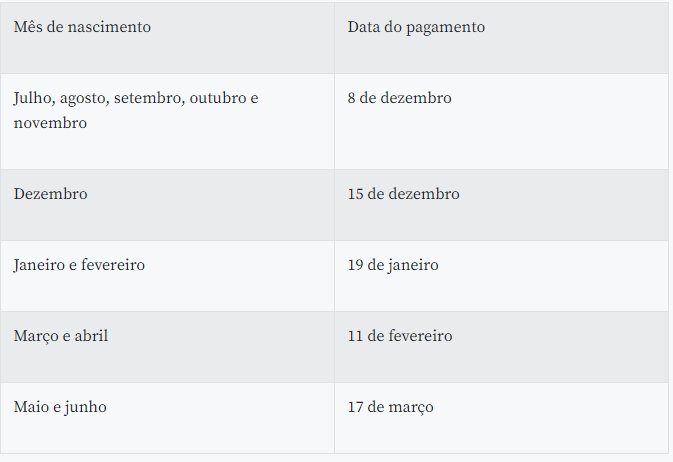Click 'Dezembro' in the birth month column

51,194
